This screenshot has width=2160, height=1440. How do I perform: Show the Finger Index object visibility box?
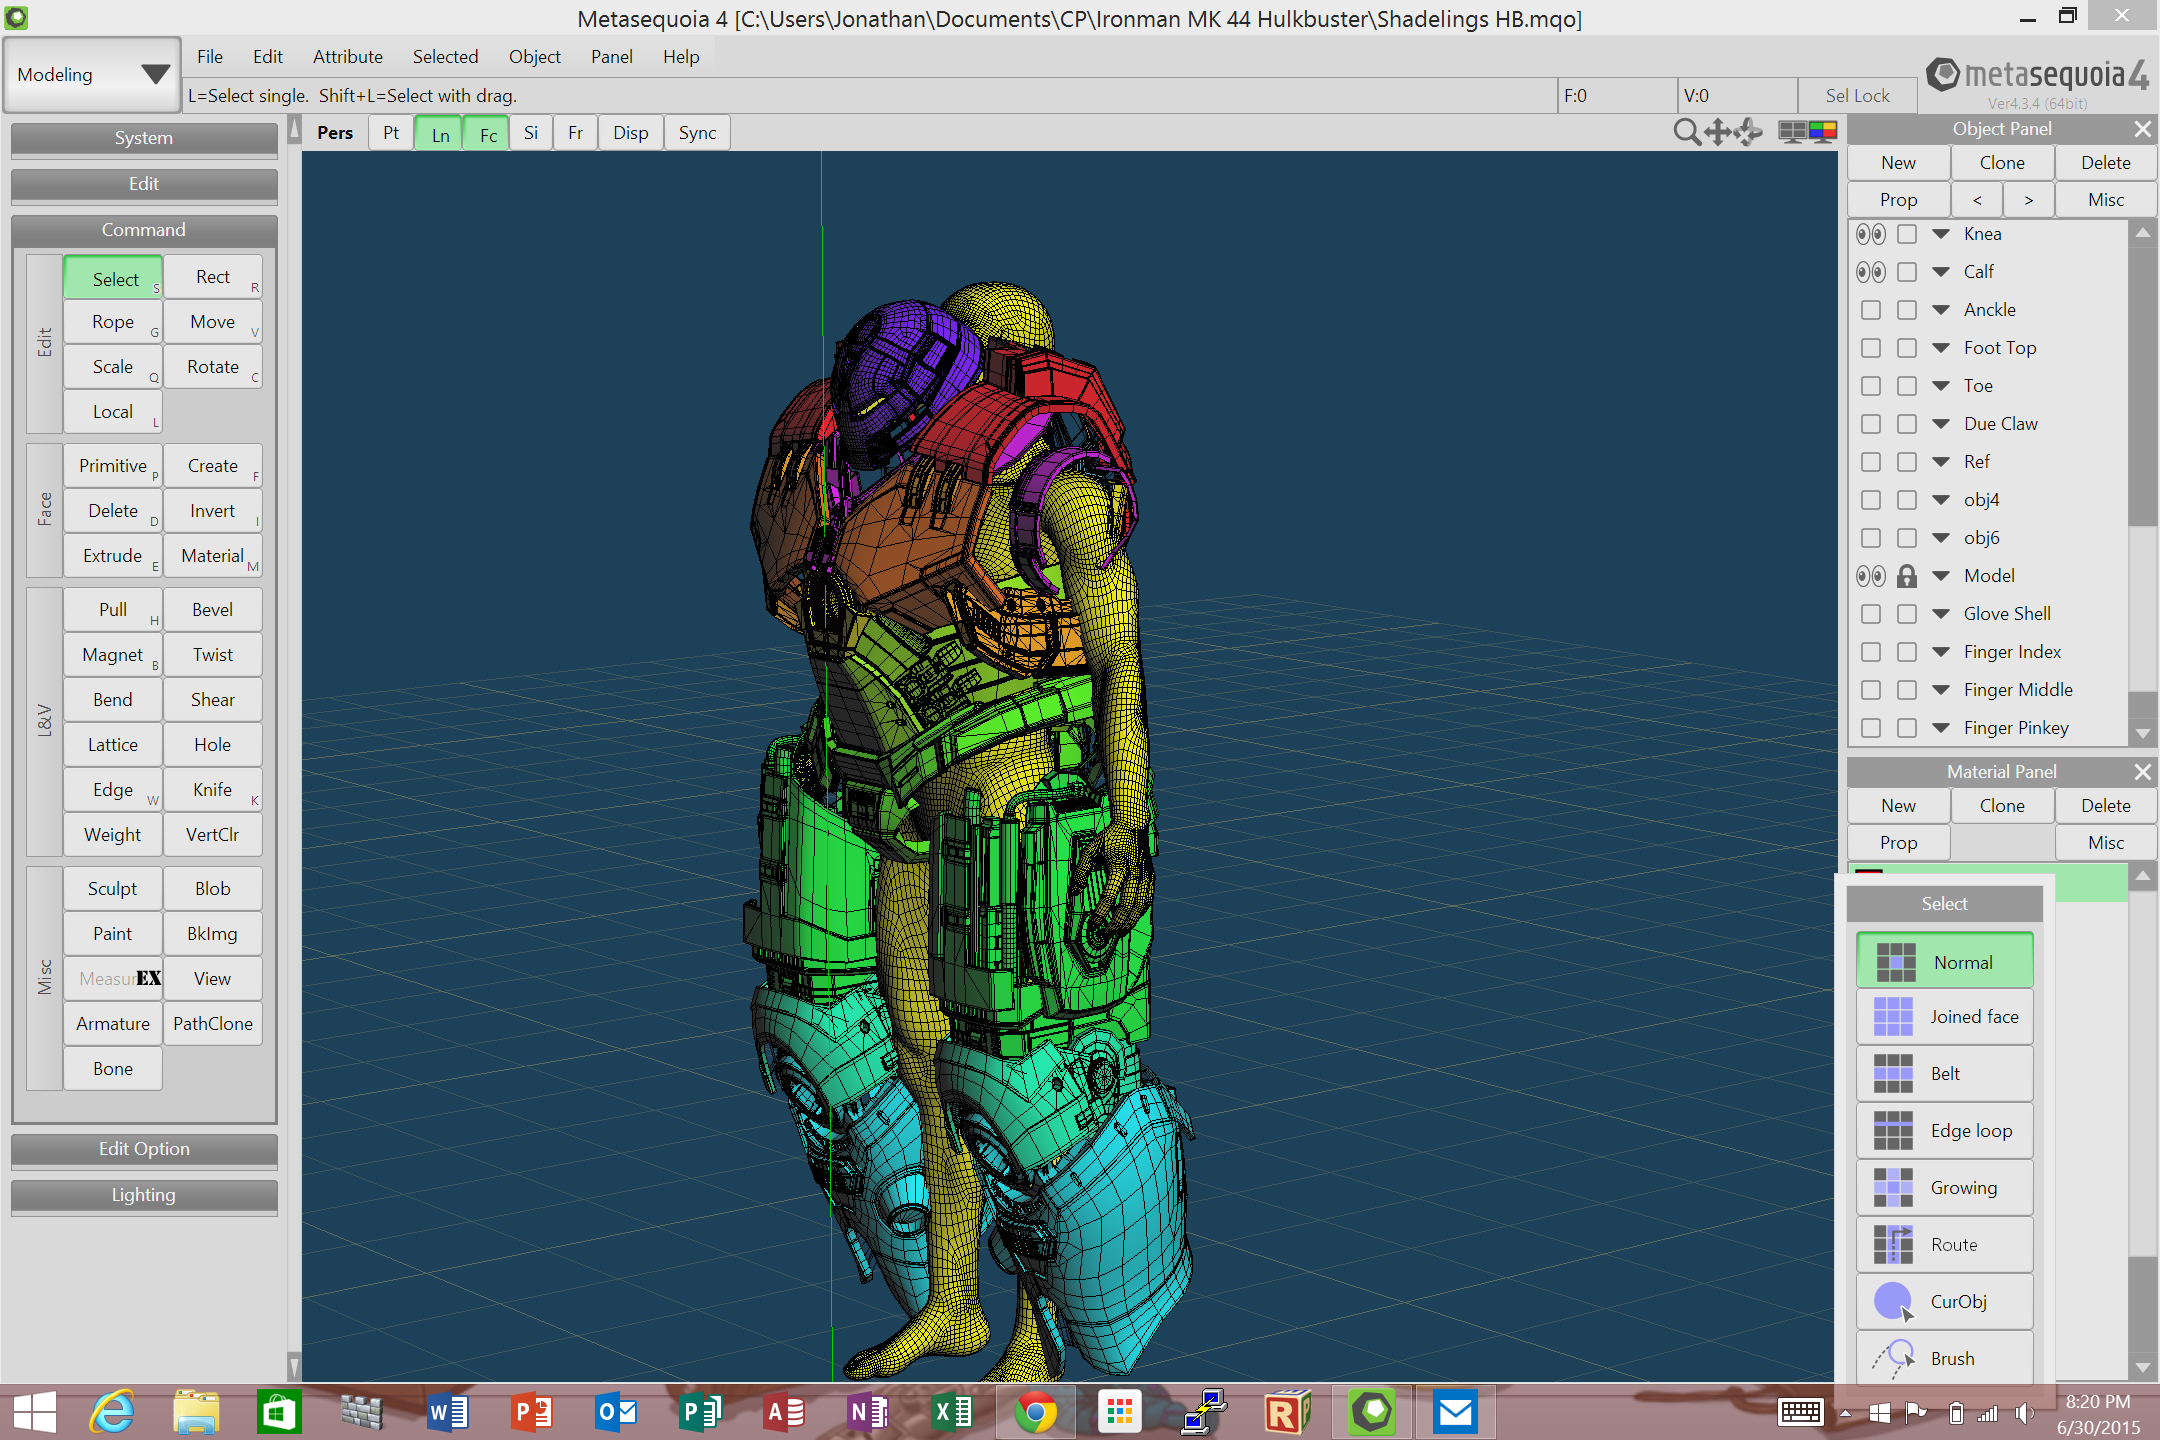[x=1871, y=652]
